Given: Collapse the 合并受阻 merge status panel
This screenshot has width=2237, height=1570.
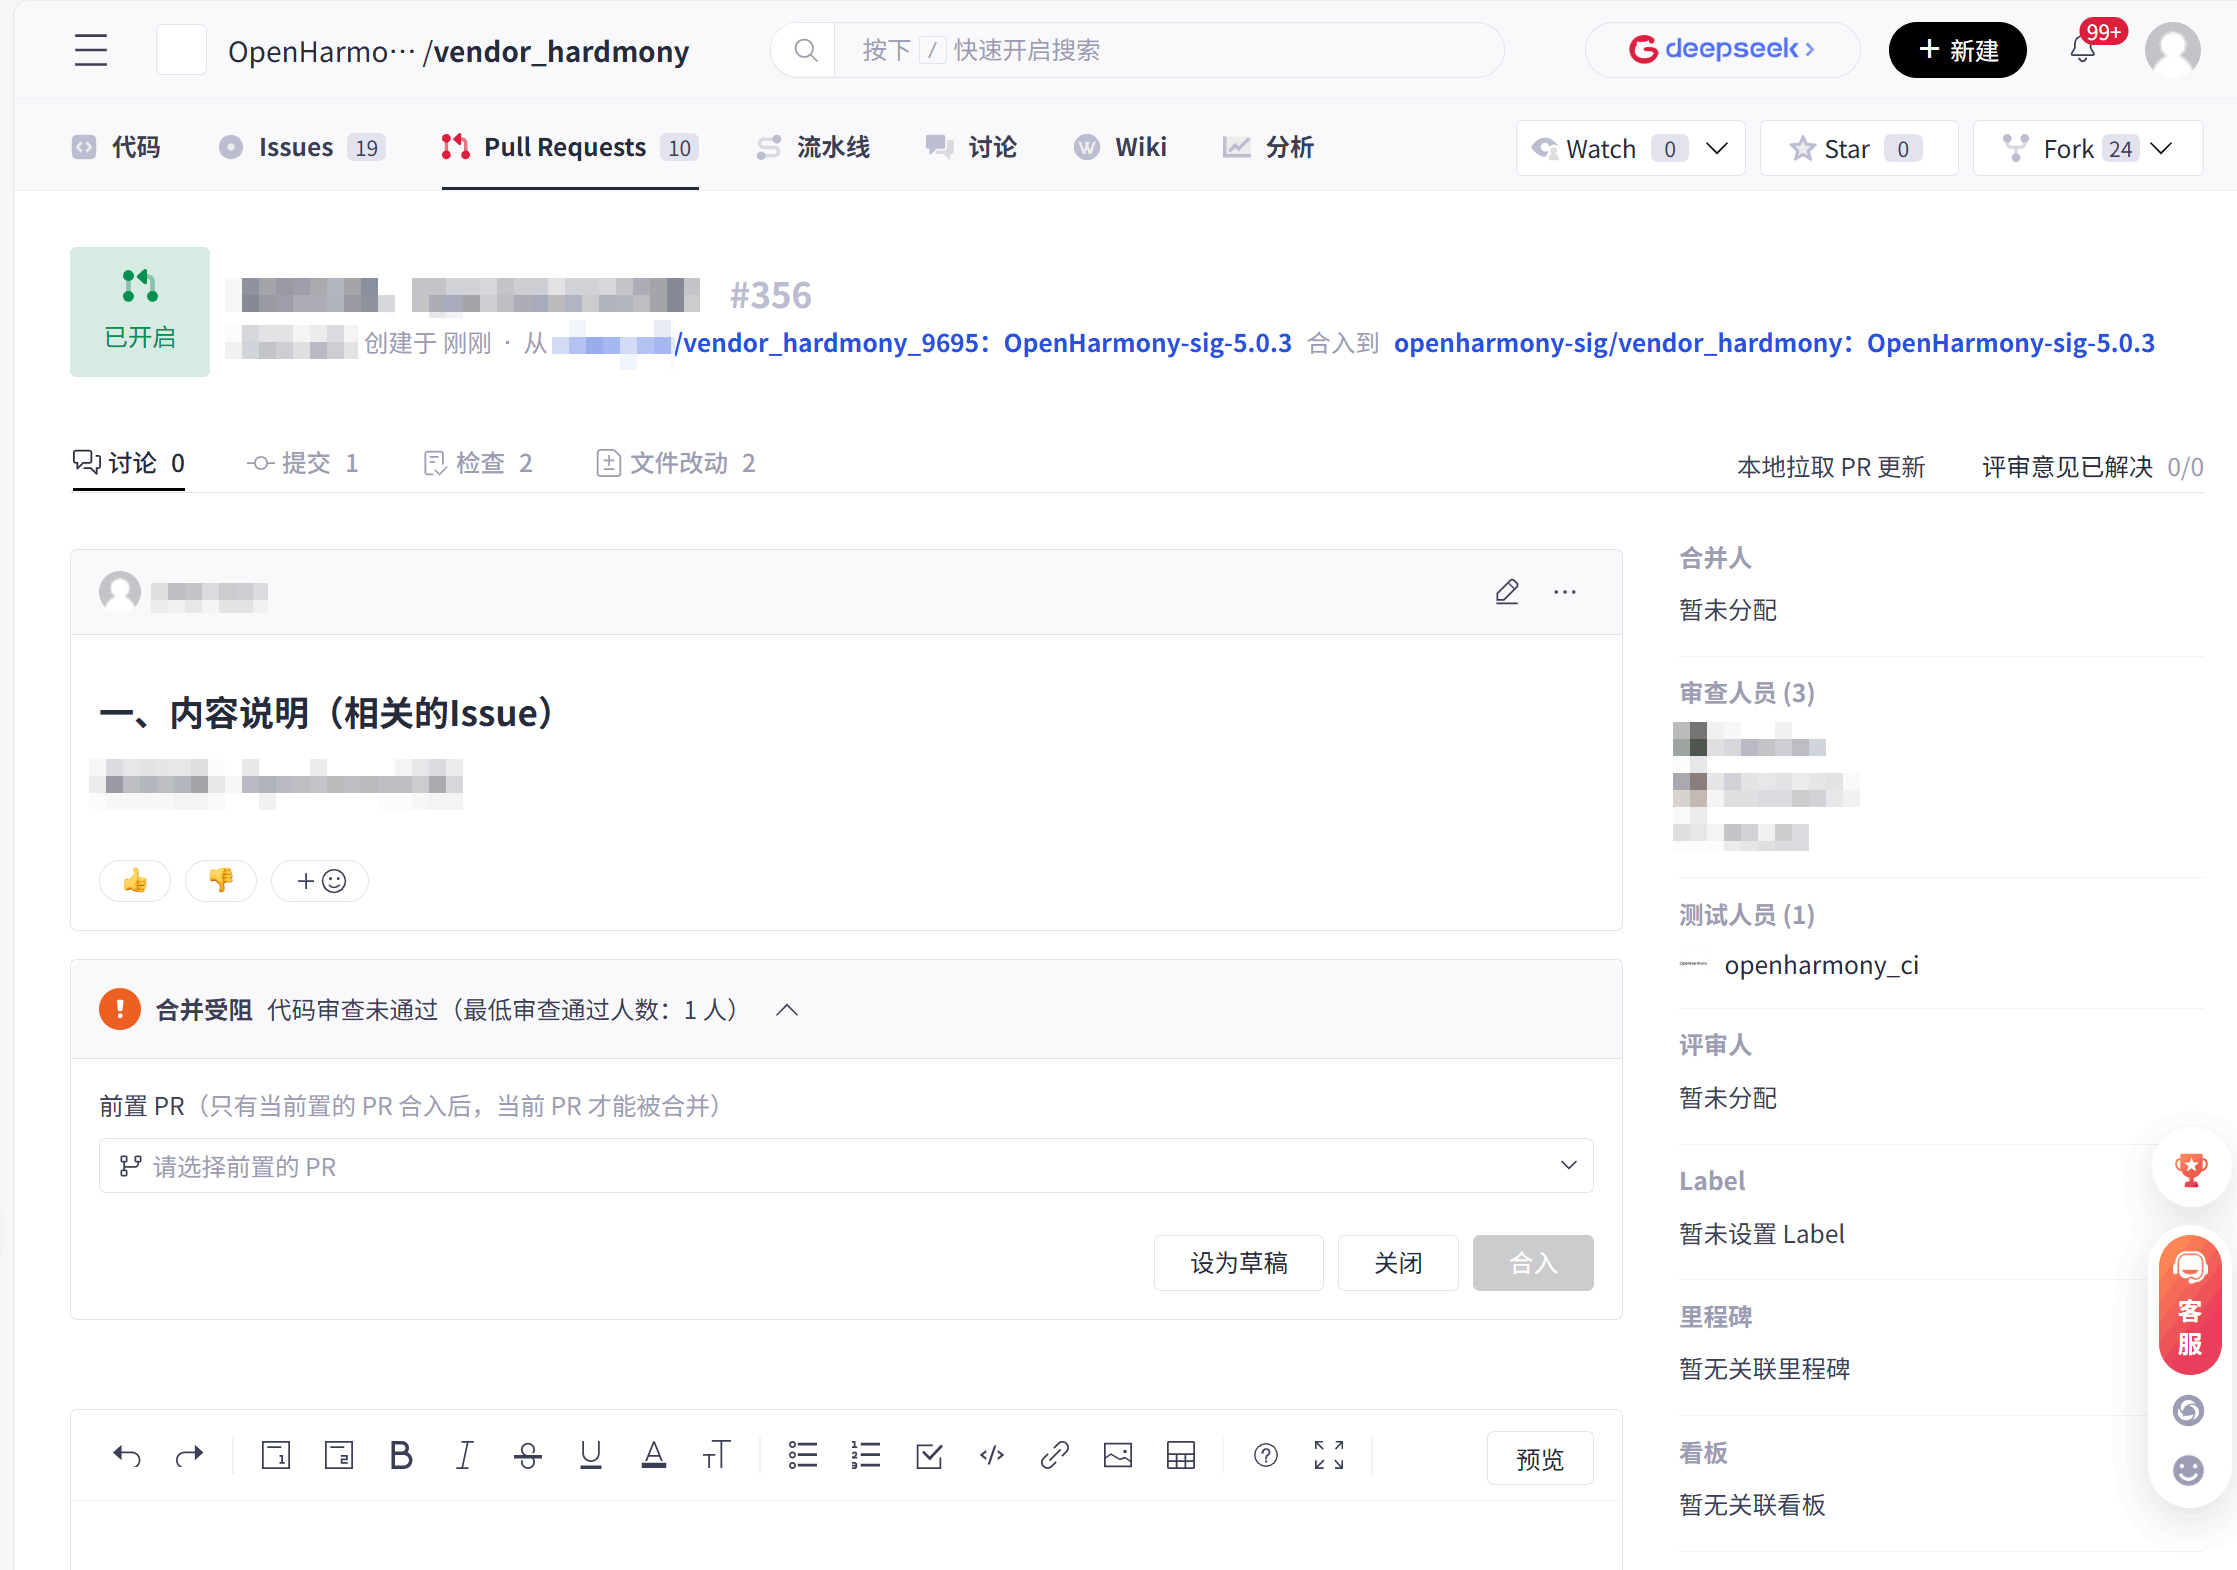Looking at the screenshot, I should (787, 1010).
